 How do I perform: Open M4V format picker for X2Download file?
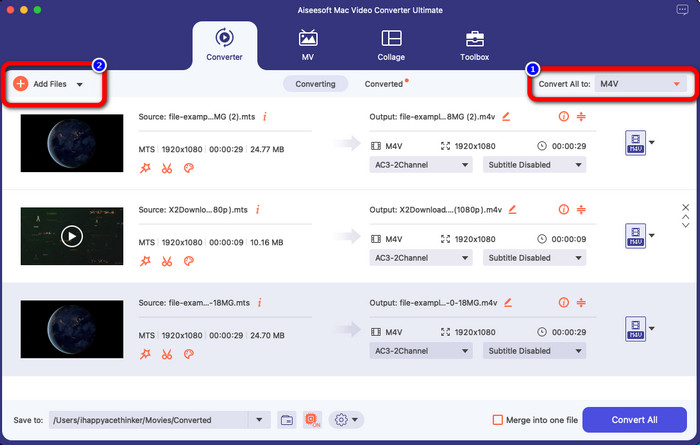pos(639,236)
